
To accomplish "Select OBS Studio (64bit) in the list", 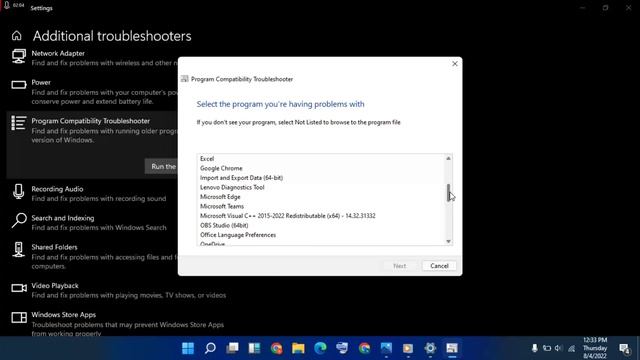I will [x=321, y=225].
